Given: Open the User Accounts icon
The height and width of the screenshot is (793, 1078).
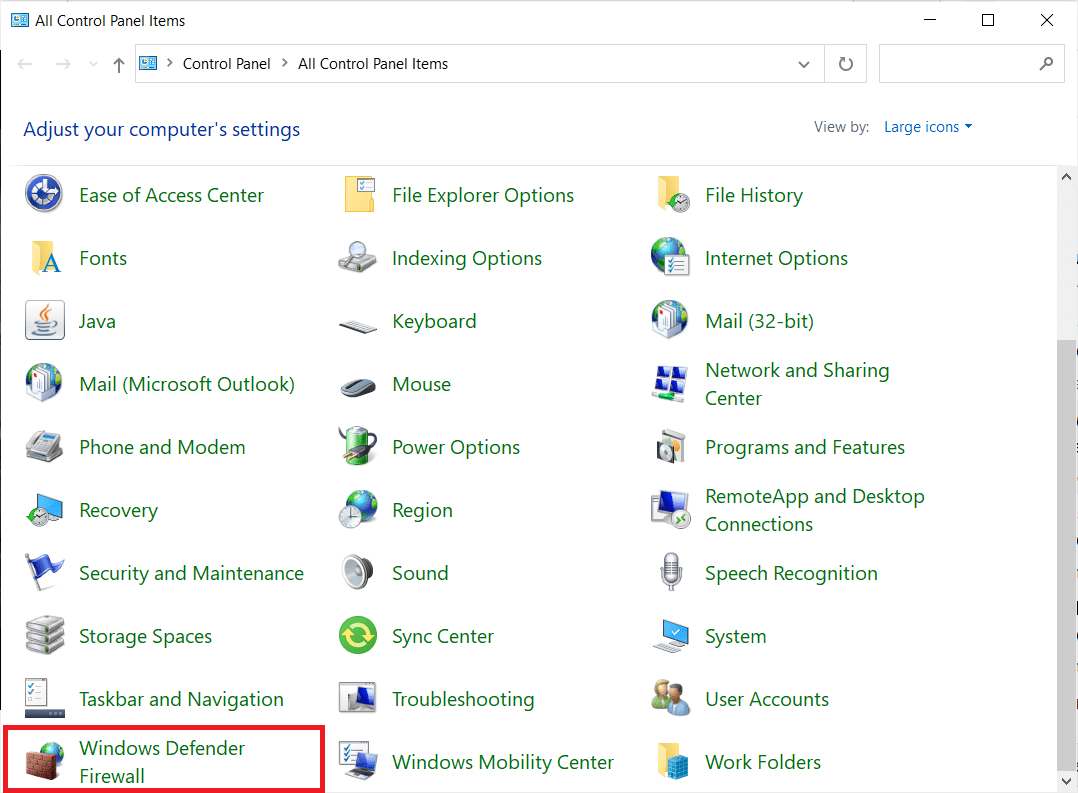Looking at the screenshot, I should point(670,699).
